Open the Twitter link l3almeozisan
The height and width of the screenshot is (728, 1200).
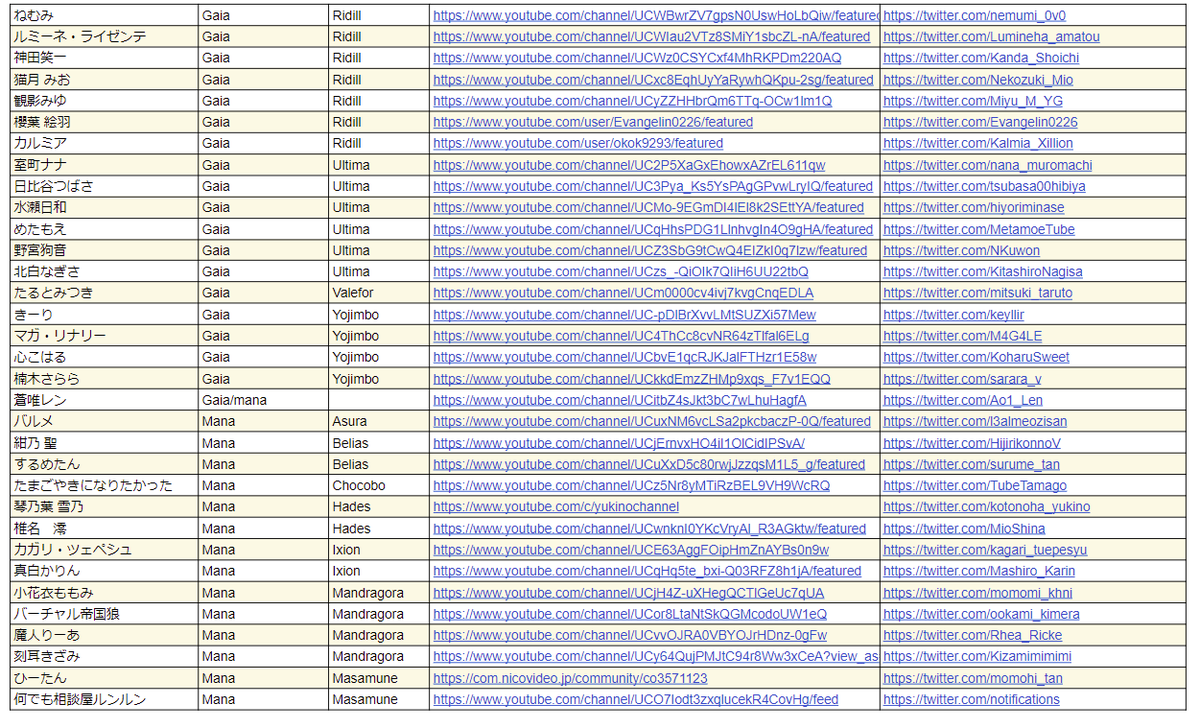click(975, 422)
